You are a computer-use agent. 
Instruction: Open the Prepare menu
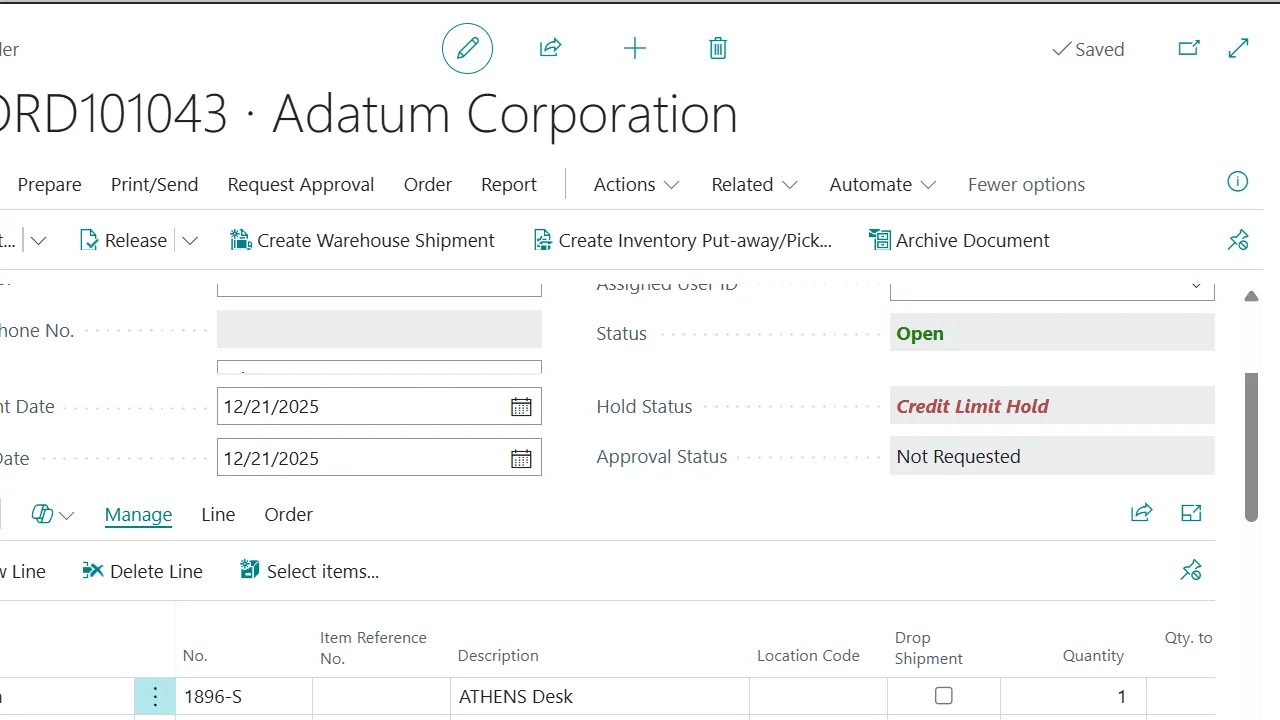tap(50, 185)
